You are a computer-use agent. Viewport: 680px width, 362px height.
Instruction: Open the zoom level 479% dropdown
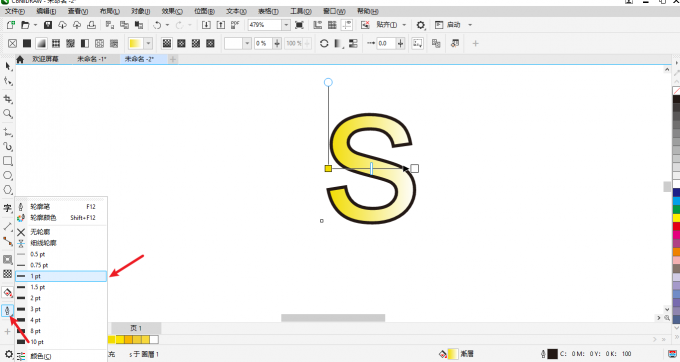pos(286,25)
